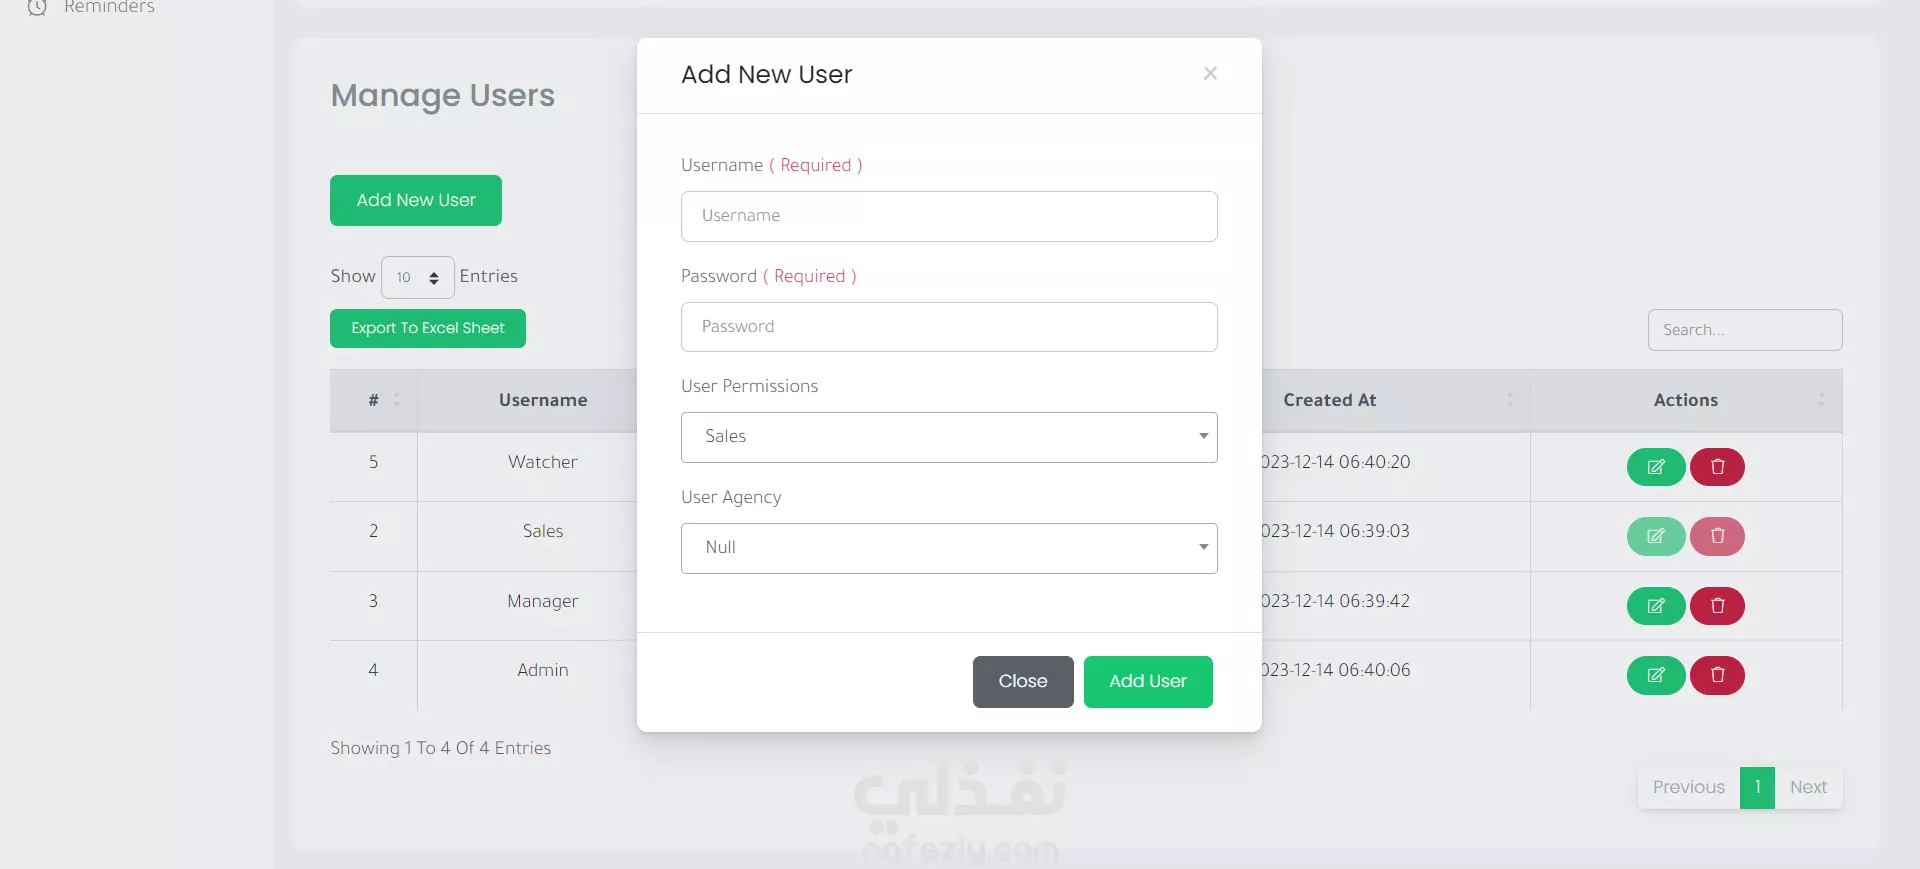The image size is (1920, 869).
Task: Click the Next pagination link
Action: pos(1808,788)
